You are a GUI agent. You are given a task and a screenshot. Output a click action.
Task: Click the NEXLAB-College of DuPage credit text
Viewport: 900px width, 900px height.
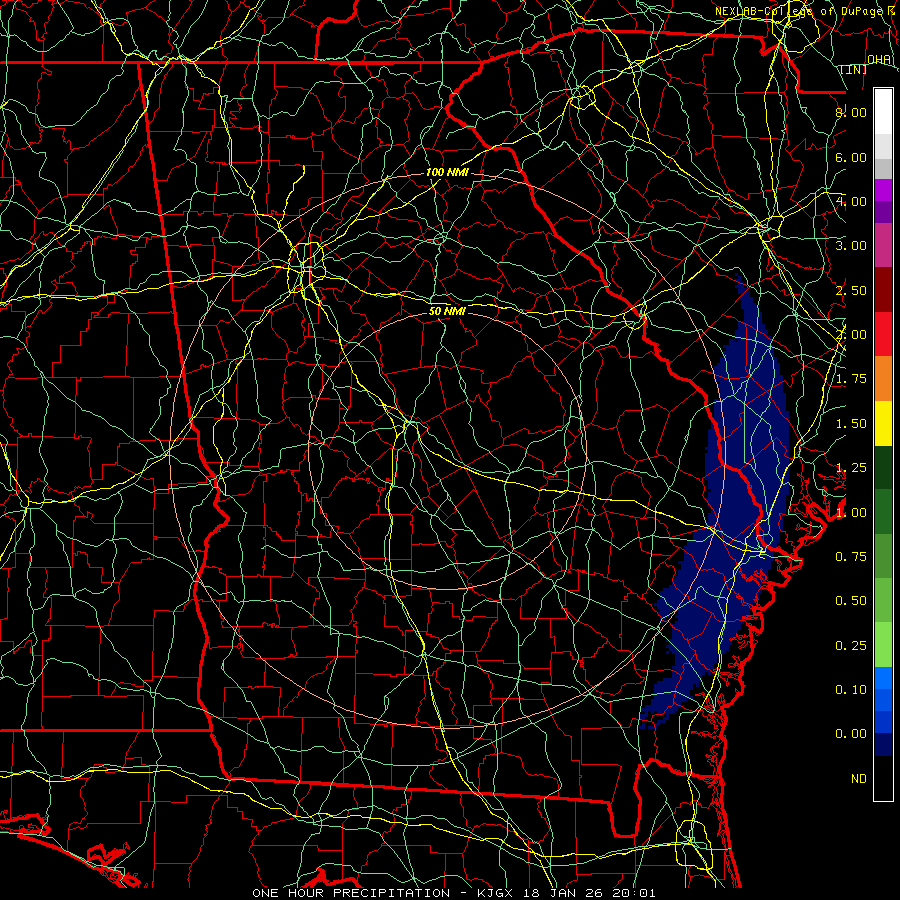point(802,11)
